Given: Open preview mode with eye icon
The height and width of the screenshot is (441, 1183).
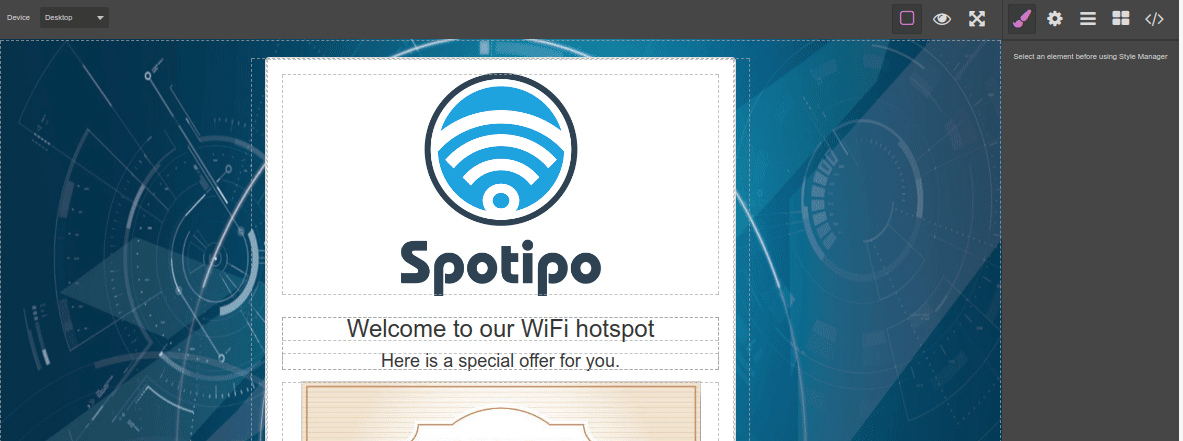Looking at the screenshot, I should click(942, 19).
